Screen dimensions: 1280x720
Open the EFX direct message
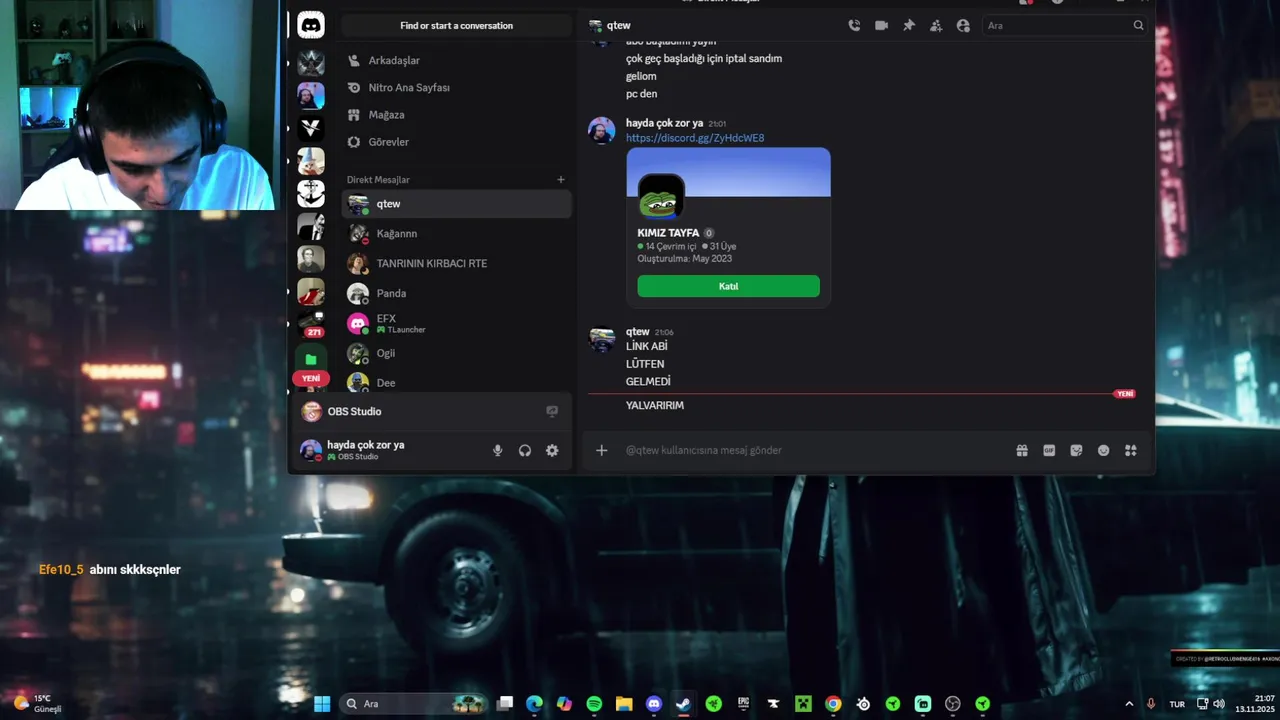(457, 323)
